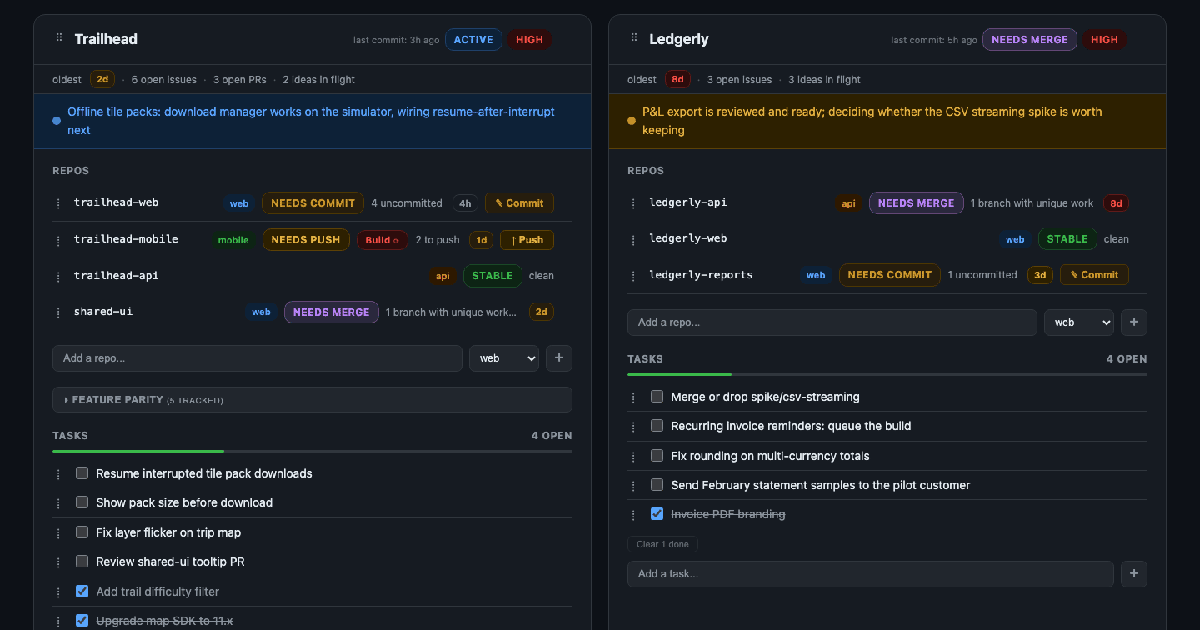Viewport: 1200px width, 630px height.
Task: Click drag handle beside ledgerly-web repo
Action: click(633, 239)
